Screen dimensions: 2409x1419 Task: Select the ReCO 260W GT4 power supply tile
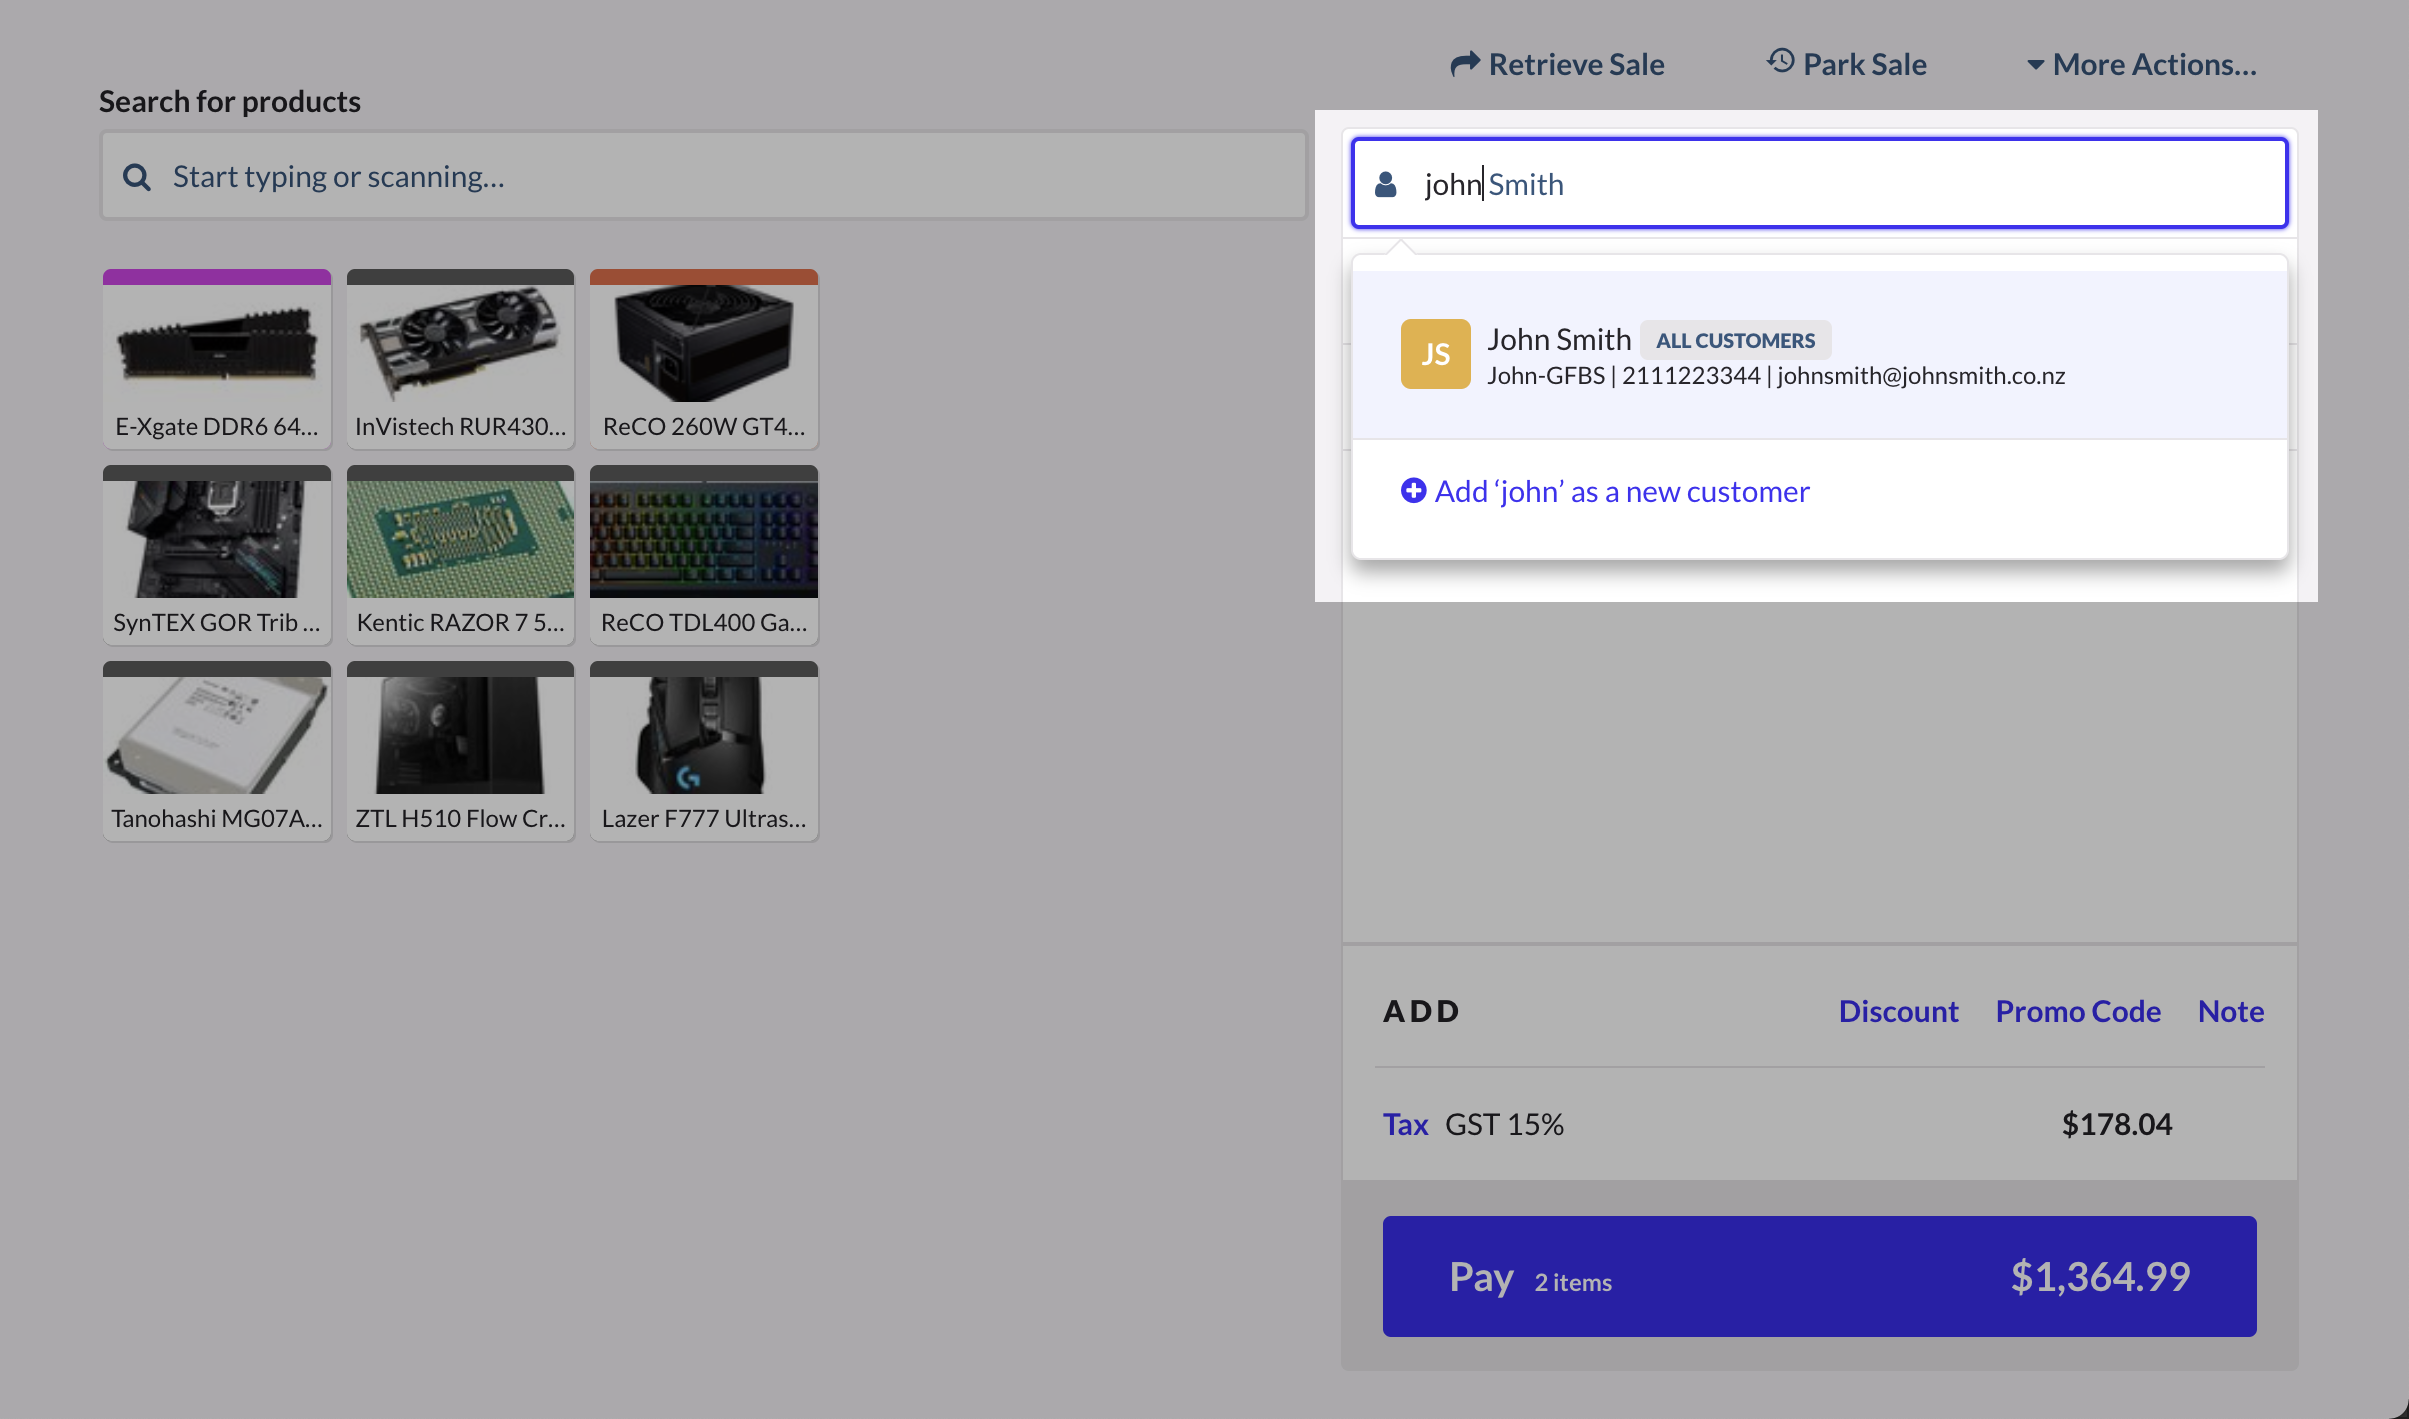point(703,358)
